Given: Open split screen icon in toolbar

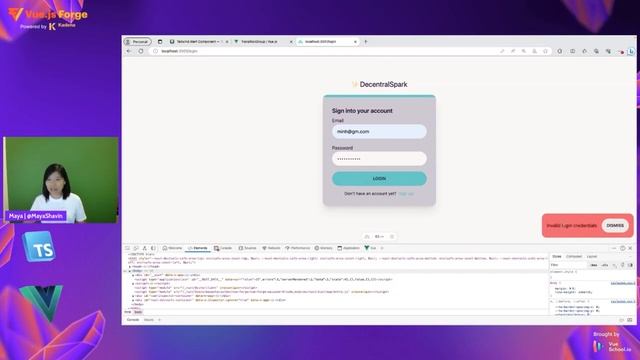Looking at the screenshot, I should point(573,51).
